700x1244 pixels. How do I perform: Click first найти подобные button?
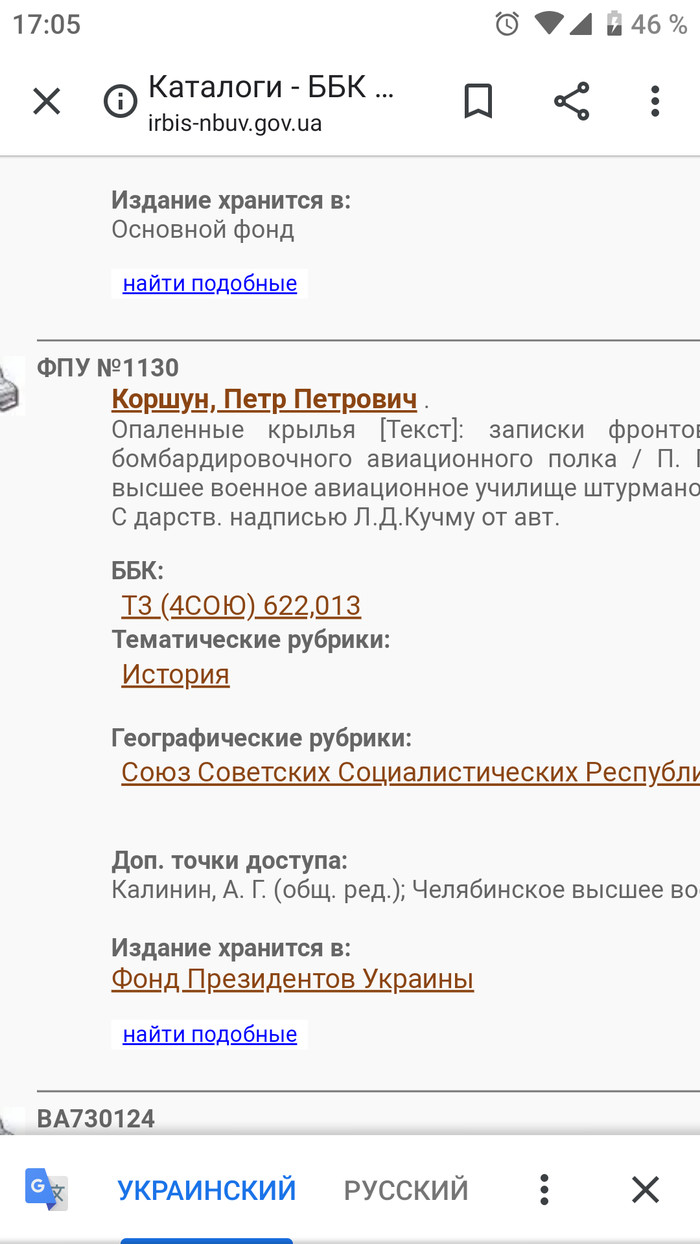210,284
